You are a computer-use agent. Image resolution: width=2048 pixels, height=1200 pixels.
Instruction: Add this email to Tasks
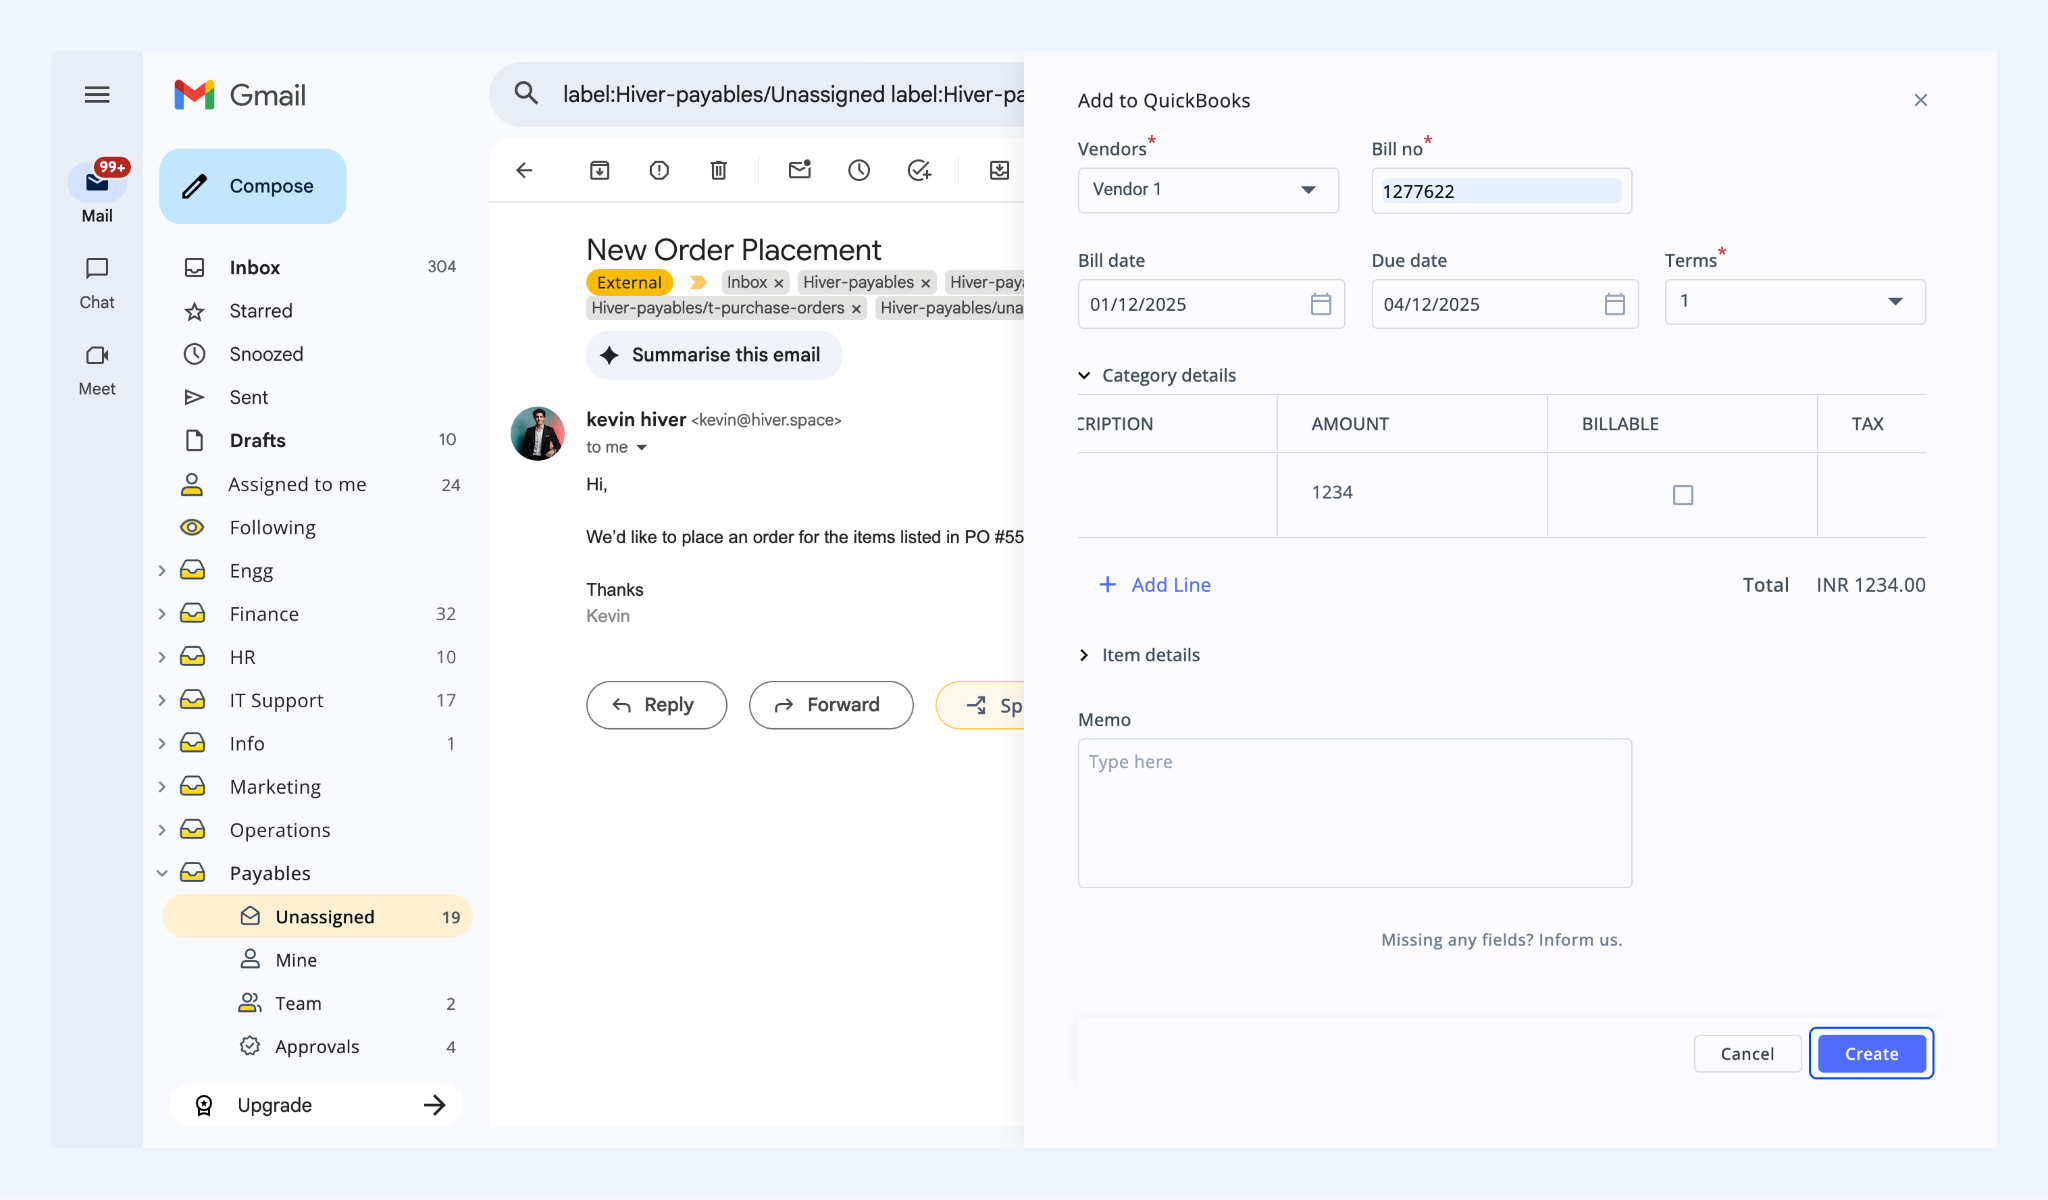tap(919, 170)
